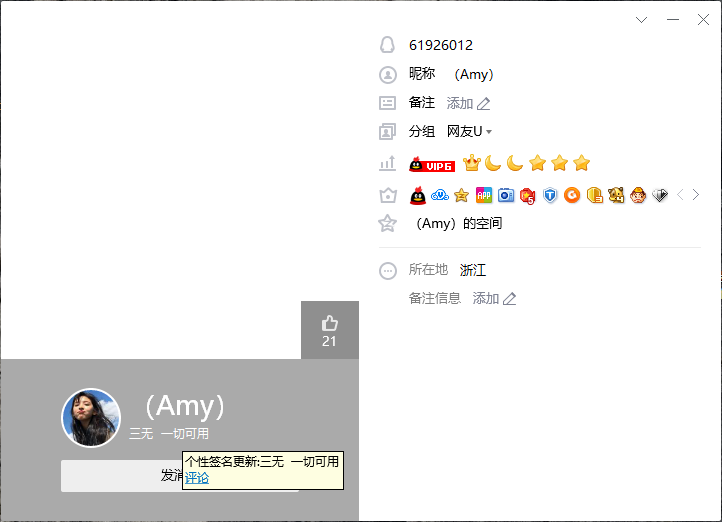The width and height of the screenshot is (722, 522).
Task: Click the colorful APP badge
Action: pyautogui.click(x=483, y=195)
